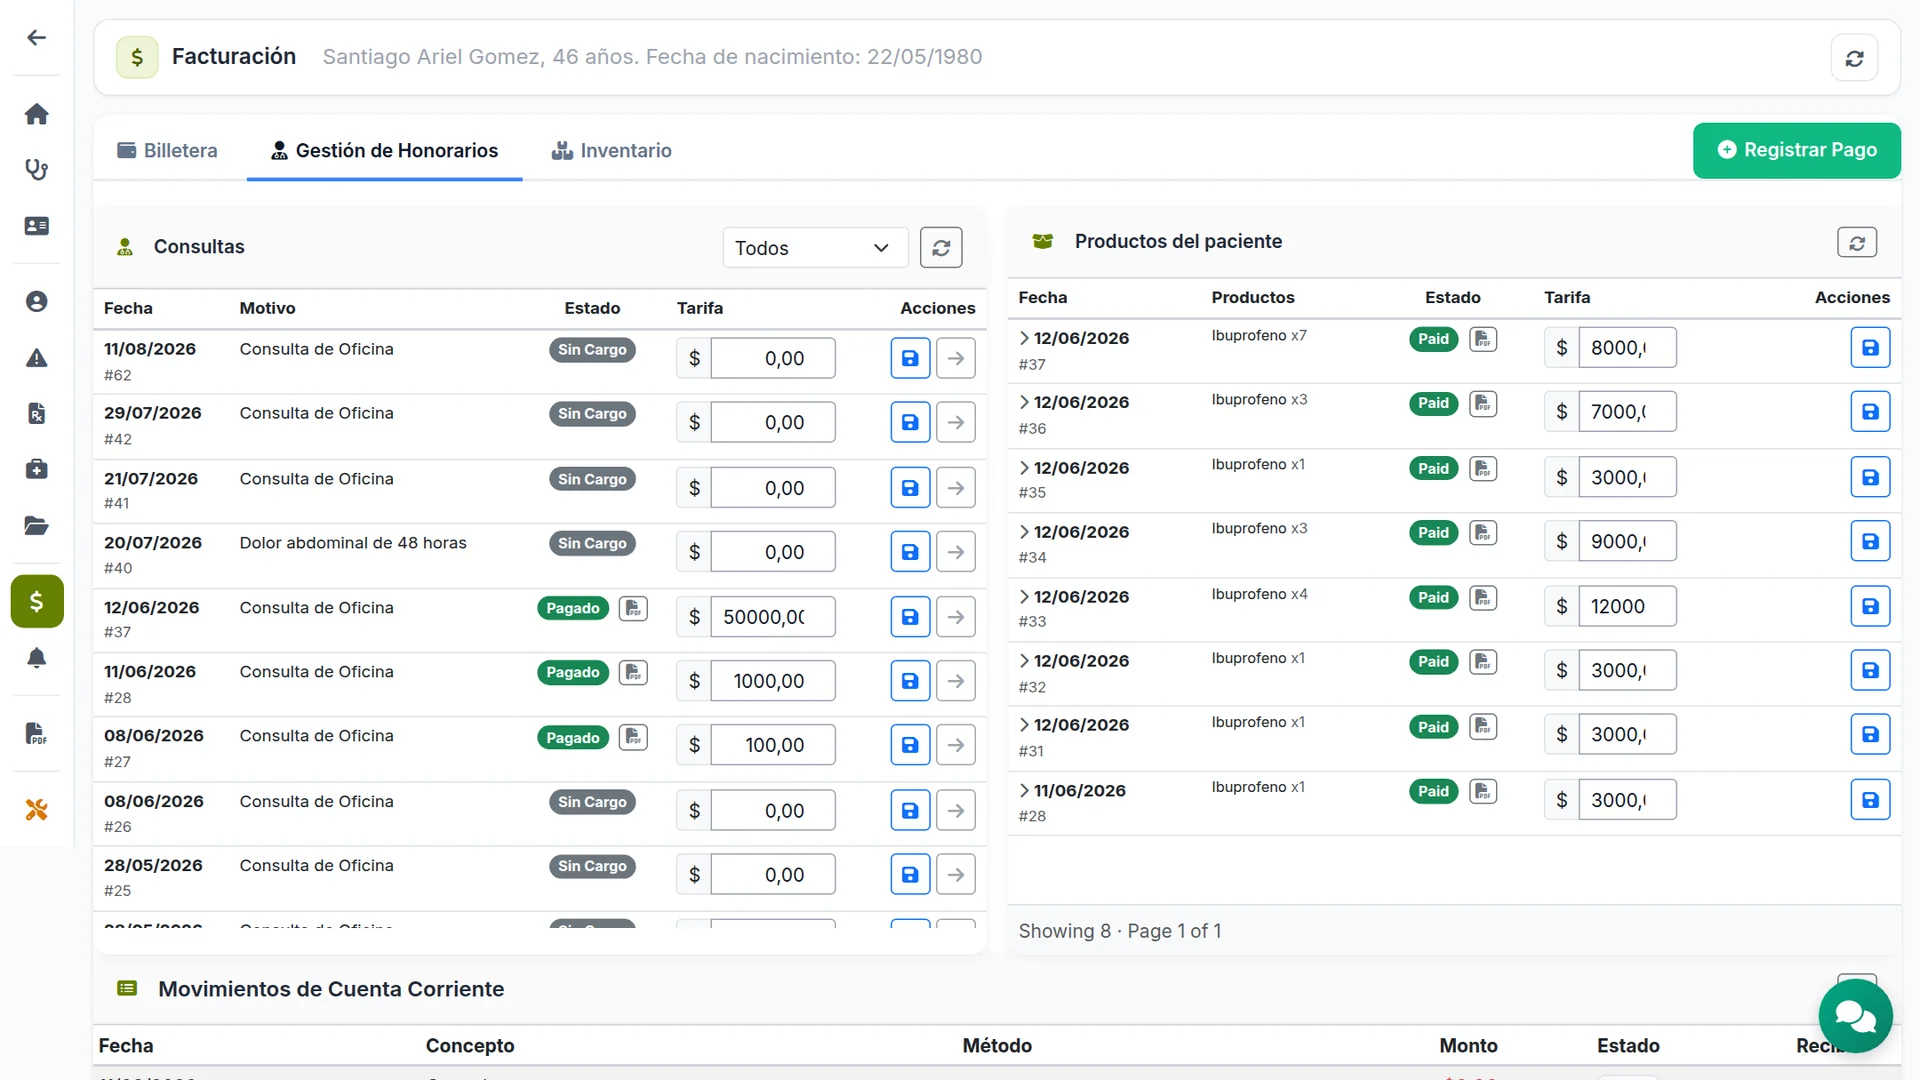Switch to the Billetera tab
Image resolution: width=1920 pixels, height=1080 pixels.
click(167, 151)
